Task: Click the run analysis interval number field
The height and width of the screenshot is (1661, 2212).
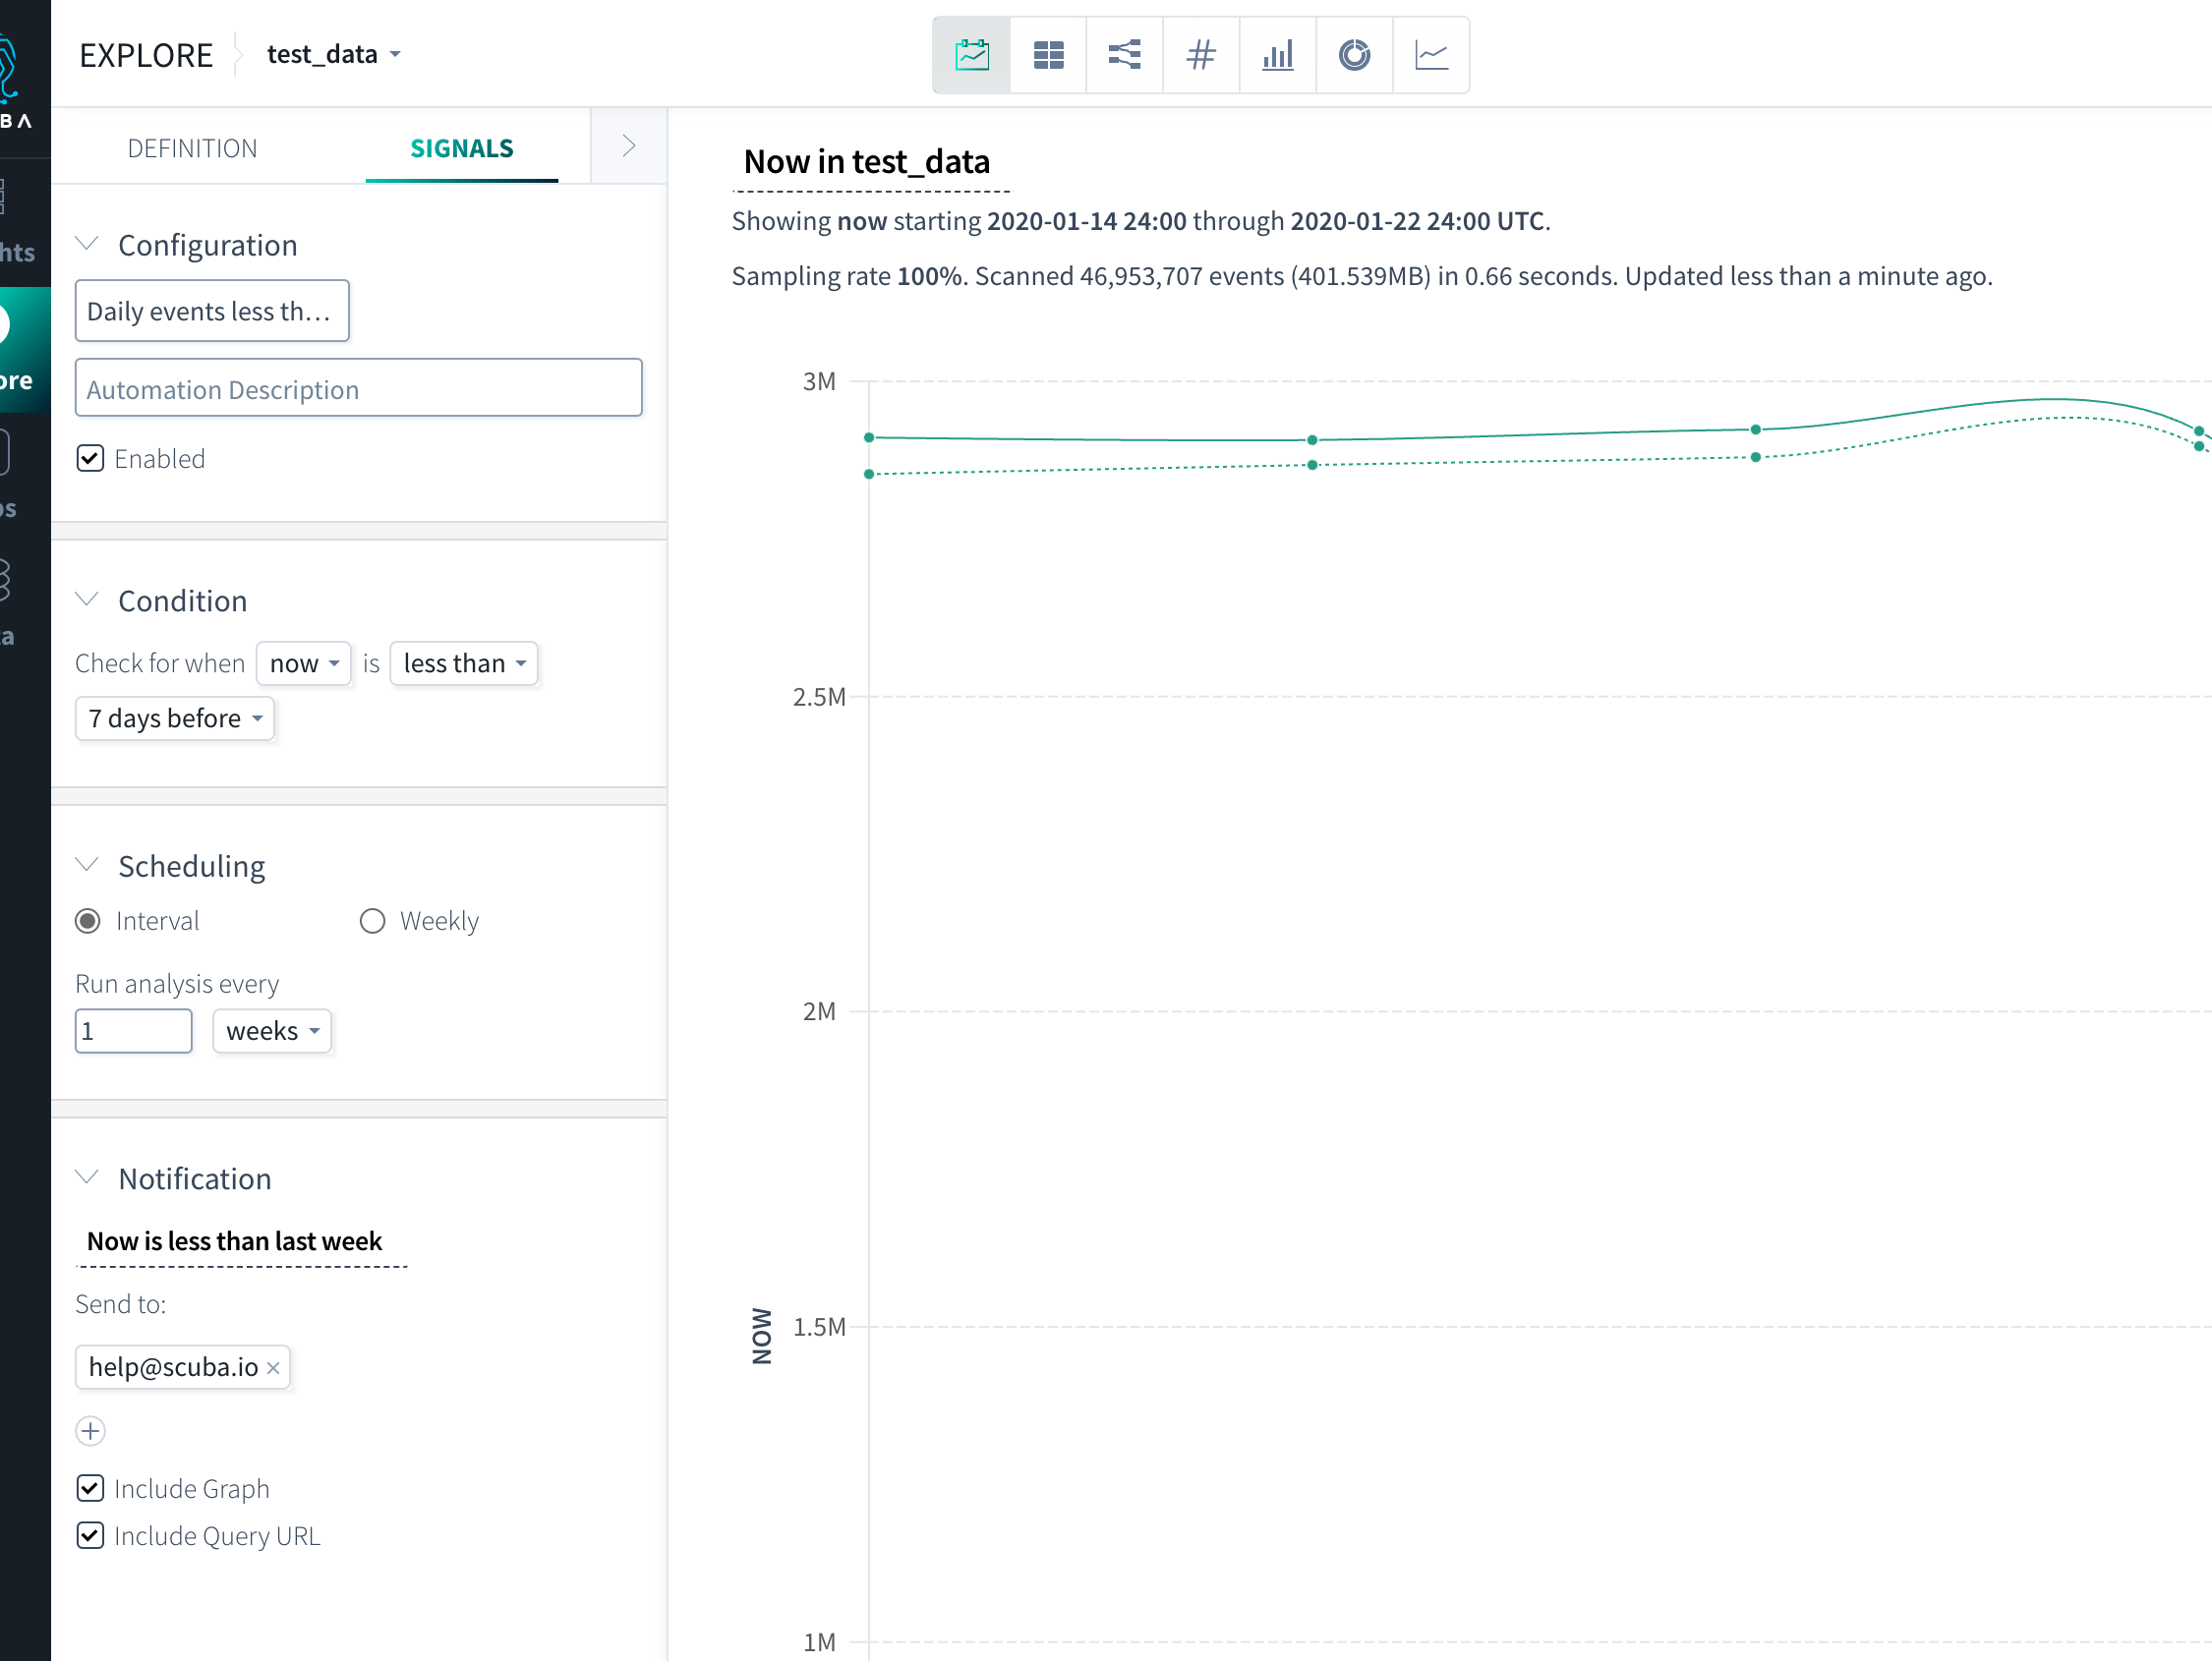Action: [134, 1030]
